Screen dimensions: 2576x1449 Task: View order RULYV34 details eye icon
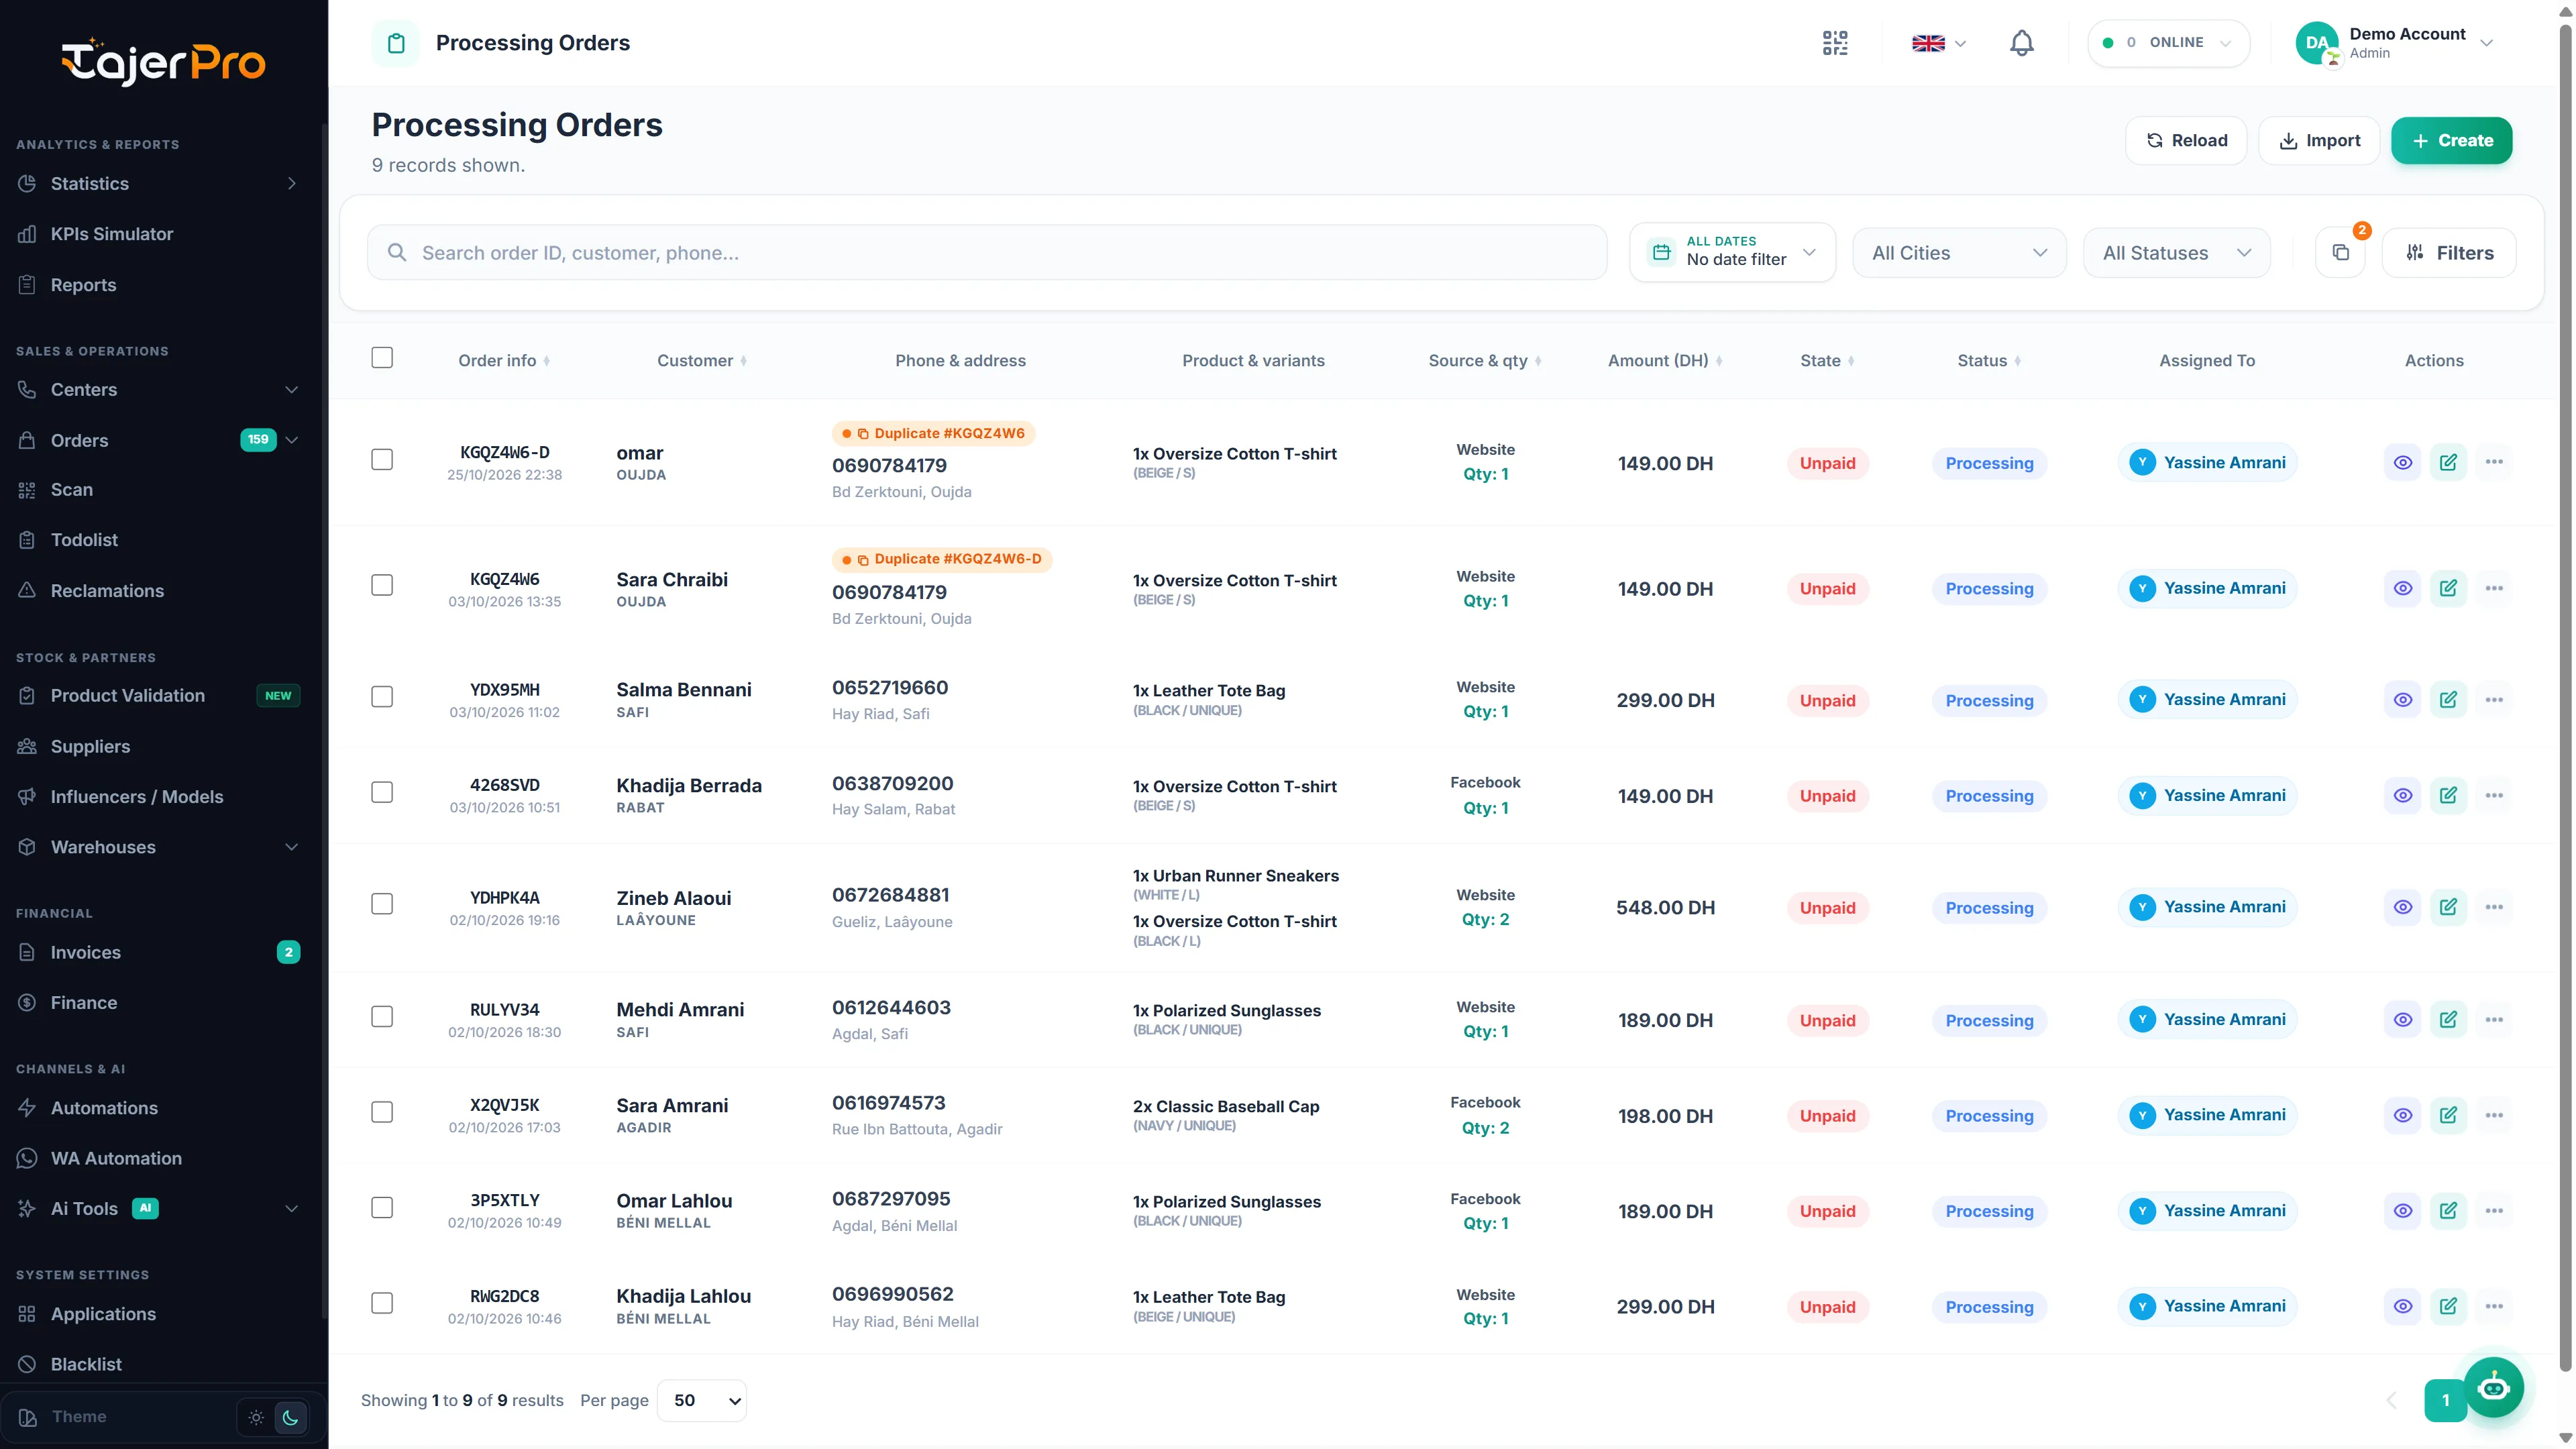point(2402,1020)
